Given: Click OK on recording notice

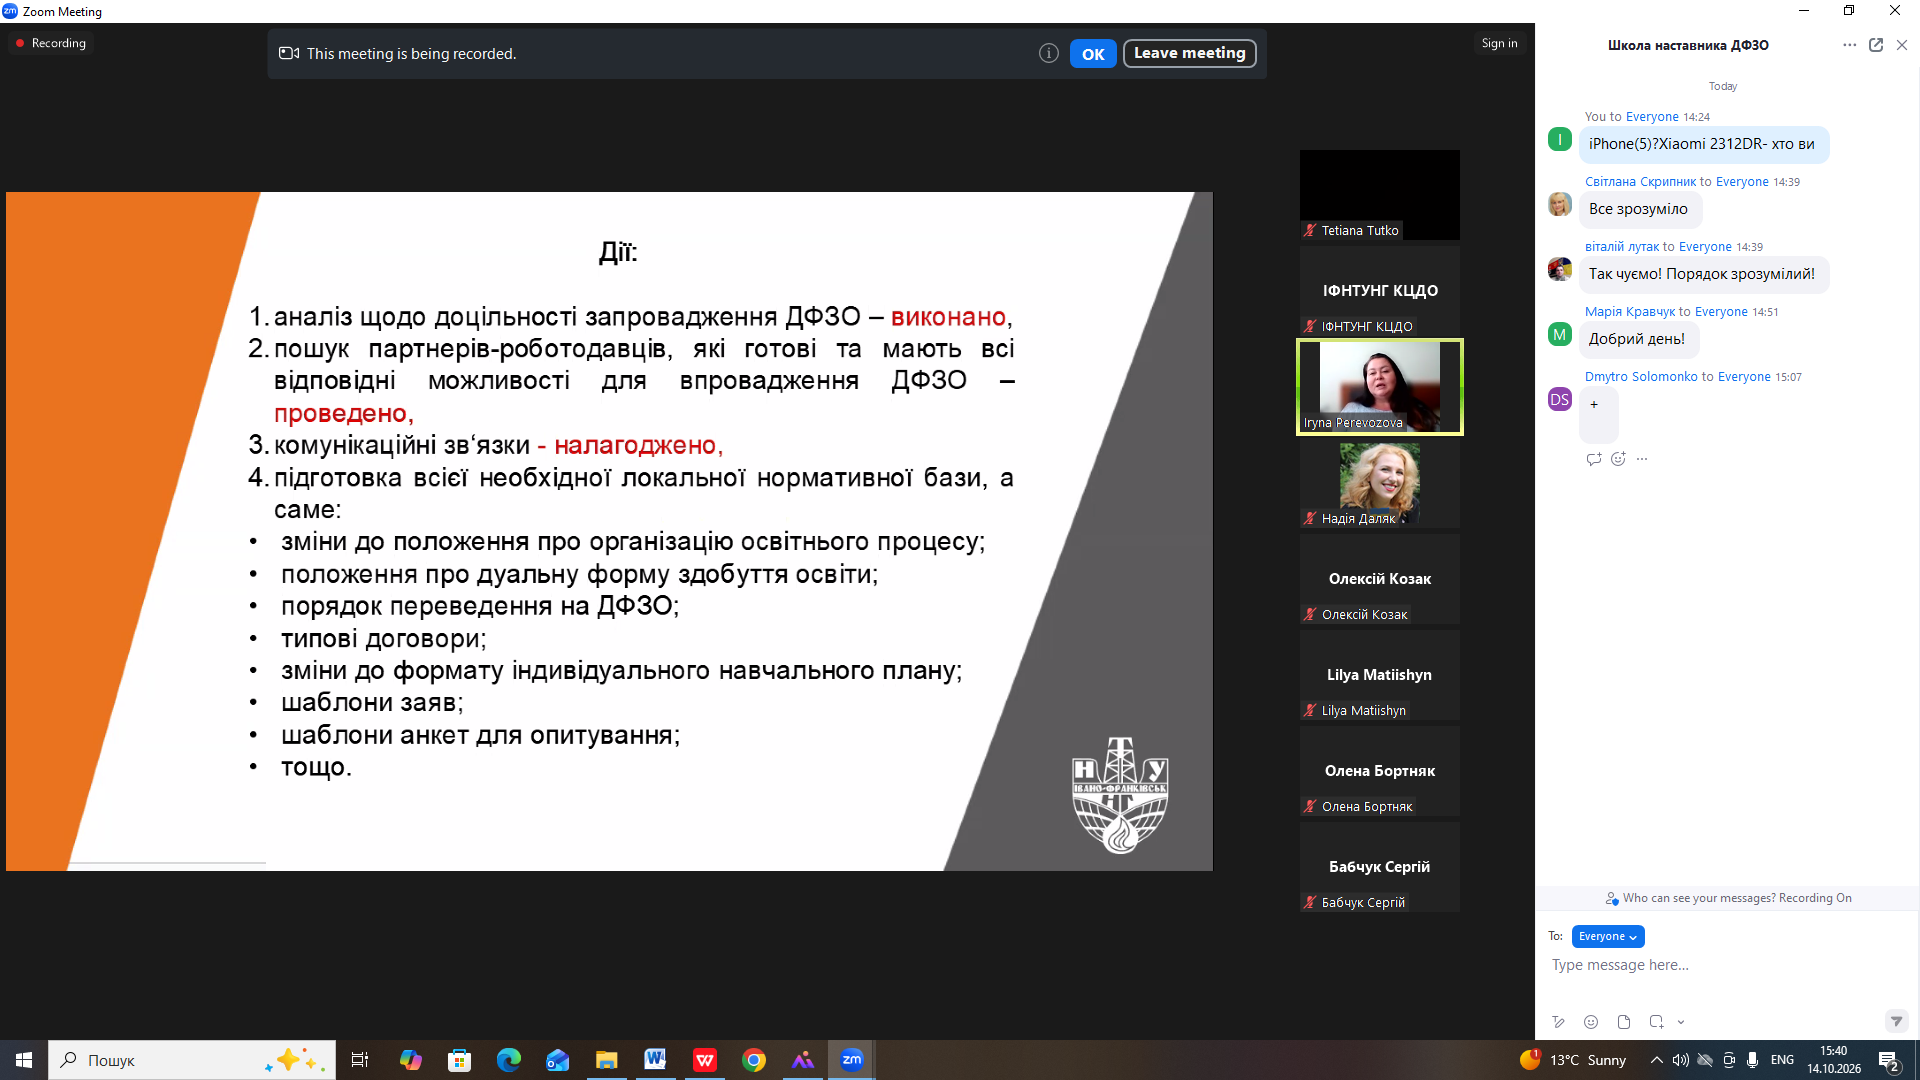Looking at the screenshot, I should (1093, 54).
